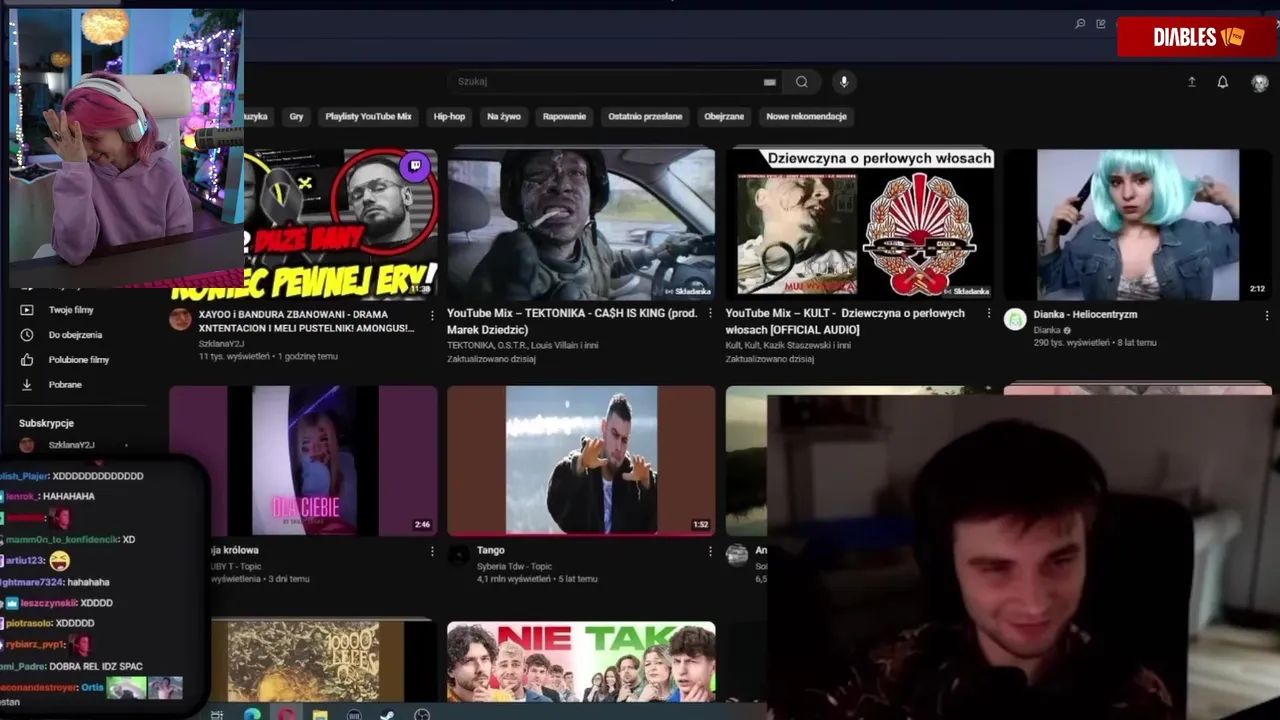The height and width of the screenshot is (720, 1280).
Task: Select the Hip-hop filter chip
Action: pos(449,117)
